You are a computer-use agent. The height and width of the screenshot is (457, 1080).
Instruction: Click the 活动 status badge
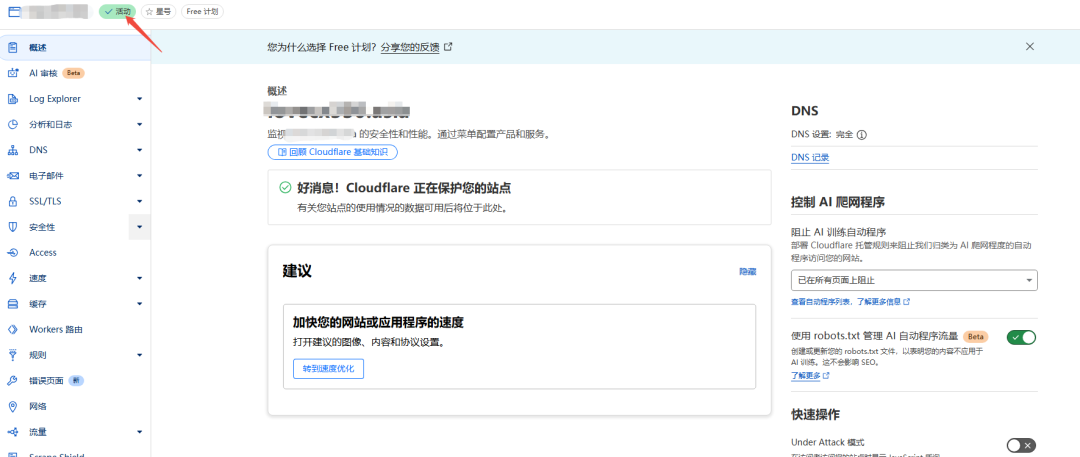pyautogui.click(x=118, y=12)
